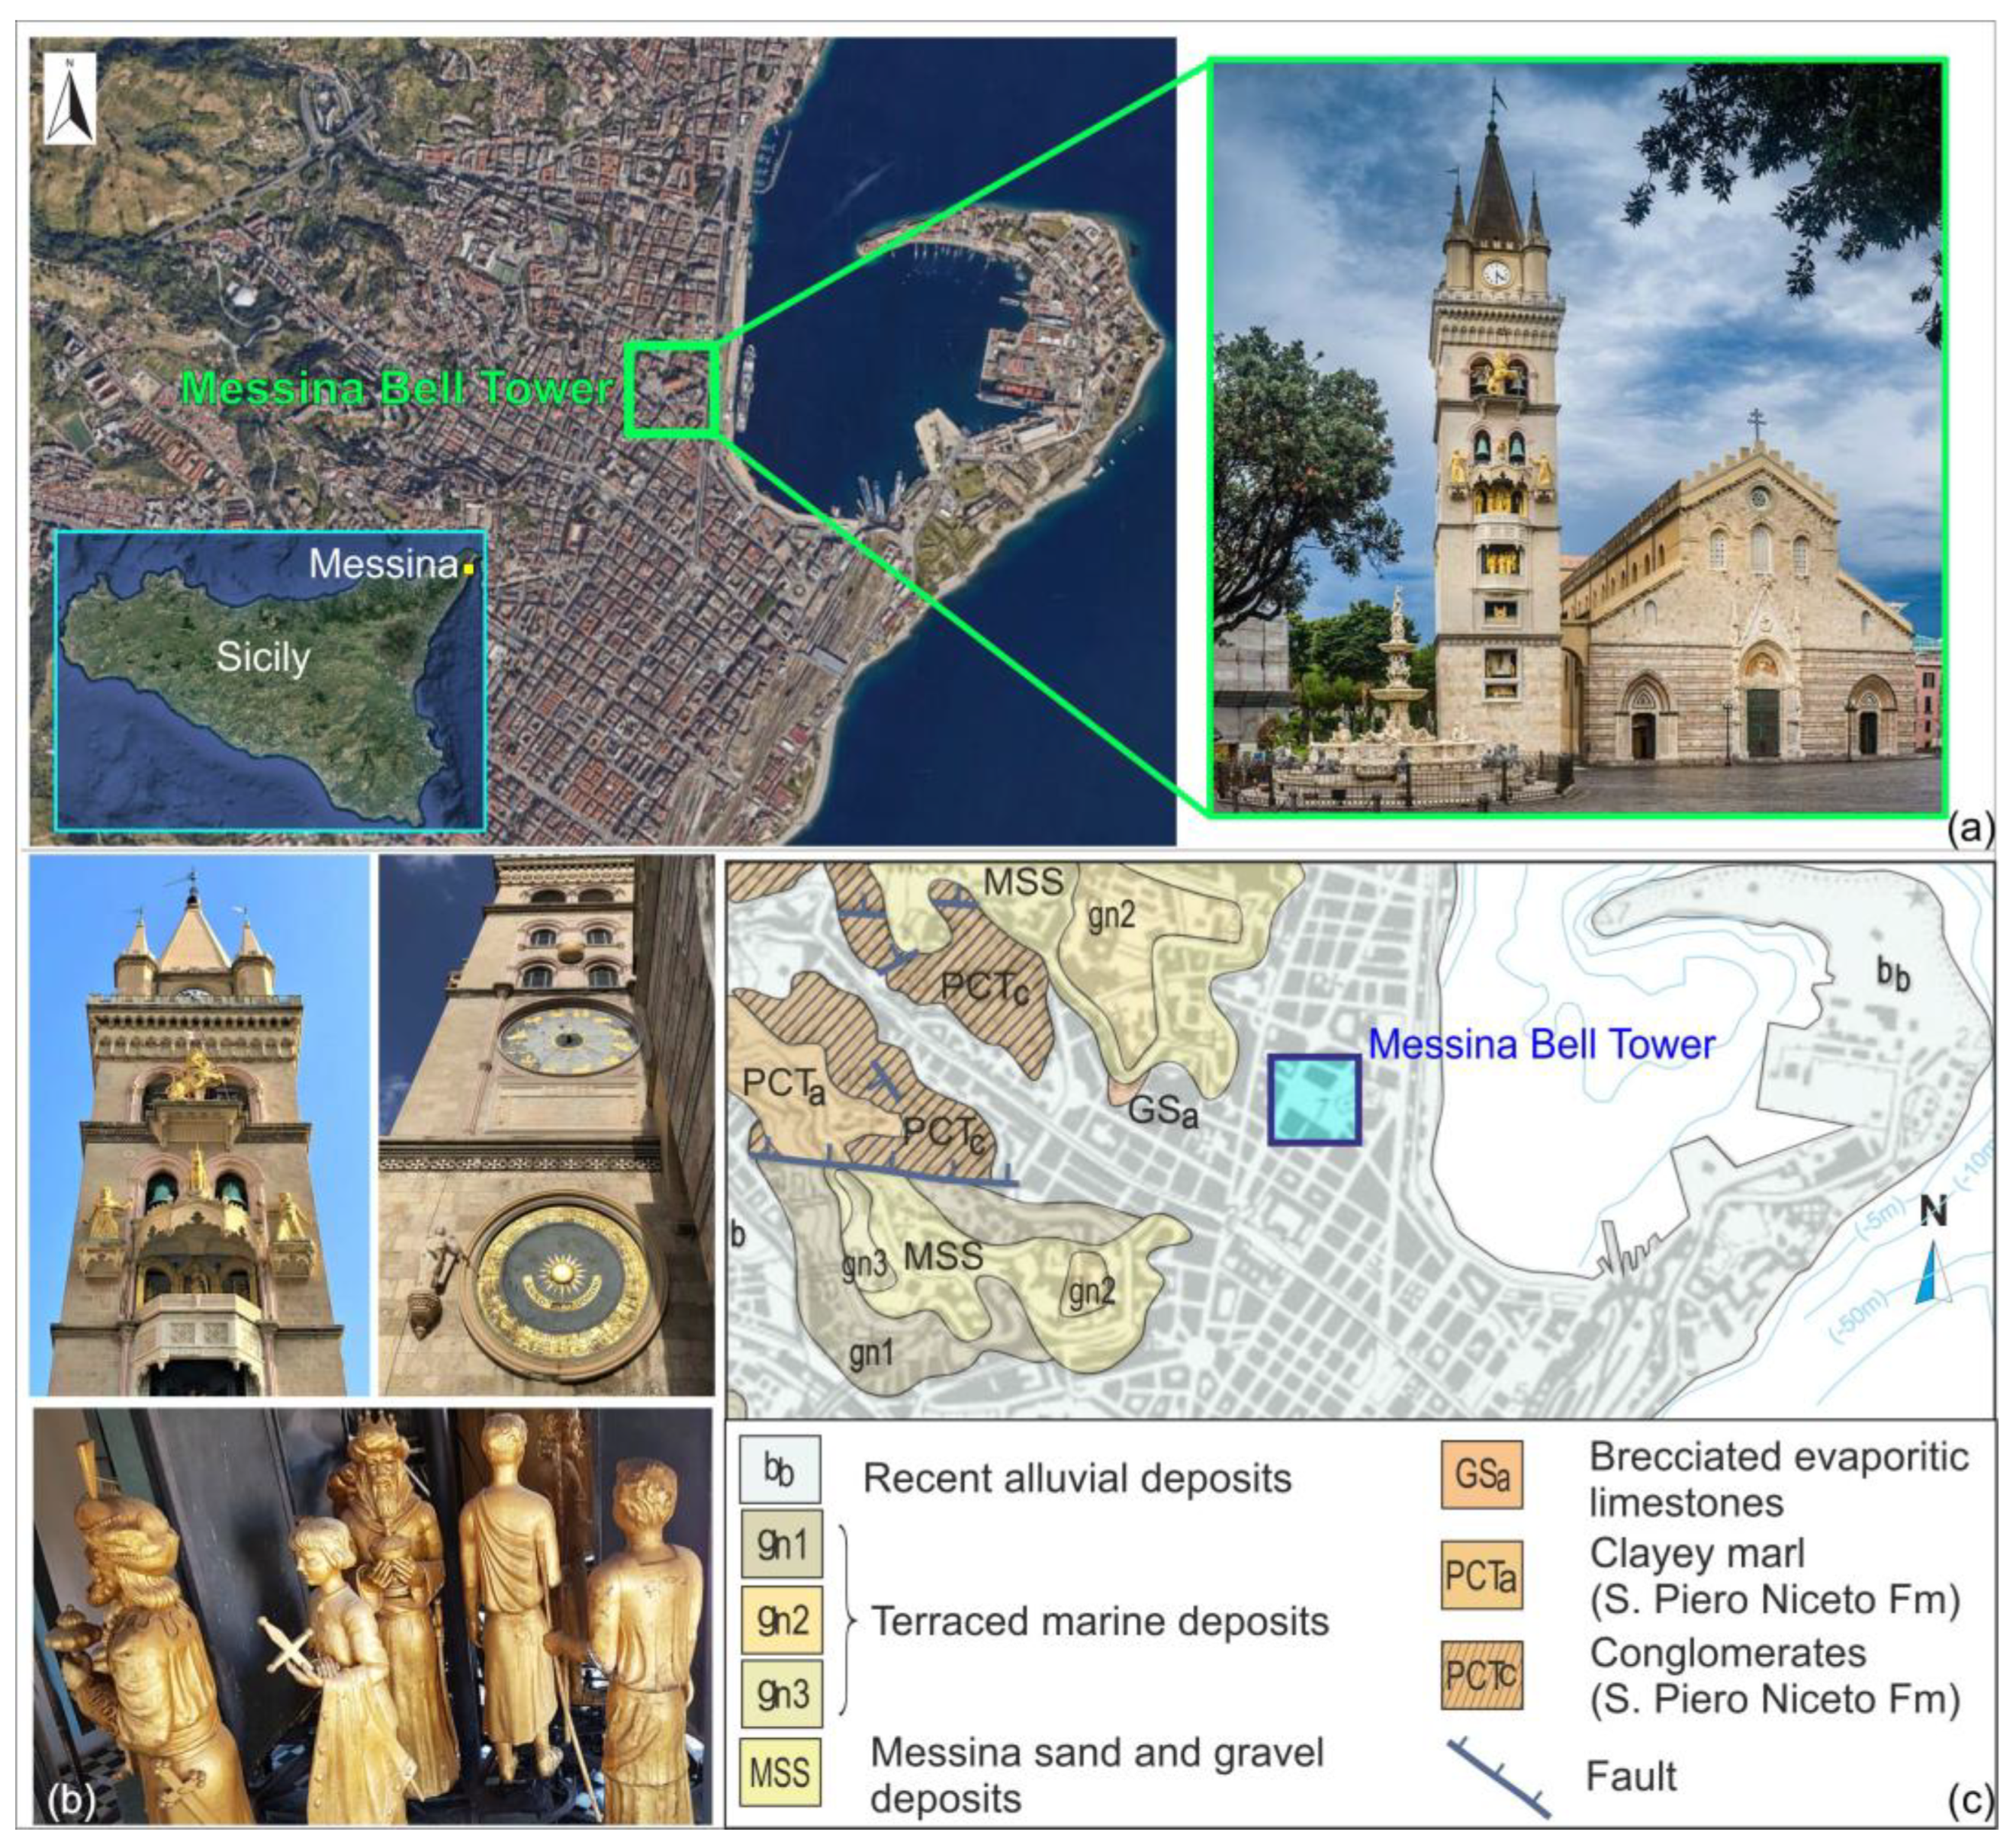Viewport: 2016px width, 1848px height.
Task: Select the bb recent alluvial deposits swatch
Action: click(x=780, y=1470)
